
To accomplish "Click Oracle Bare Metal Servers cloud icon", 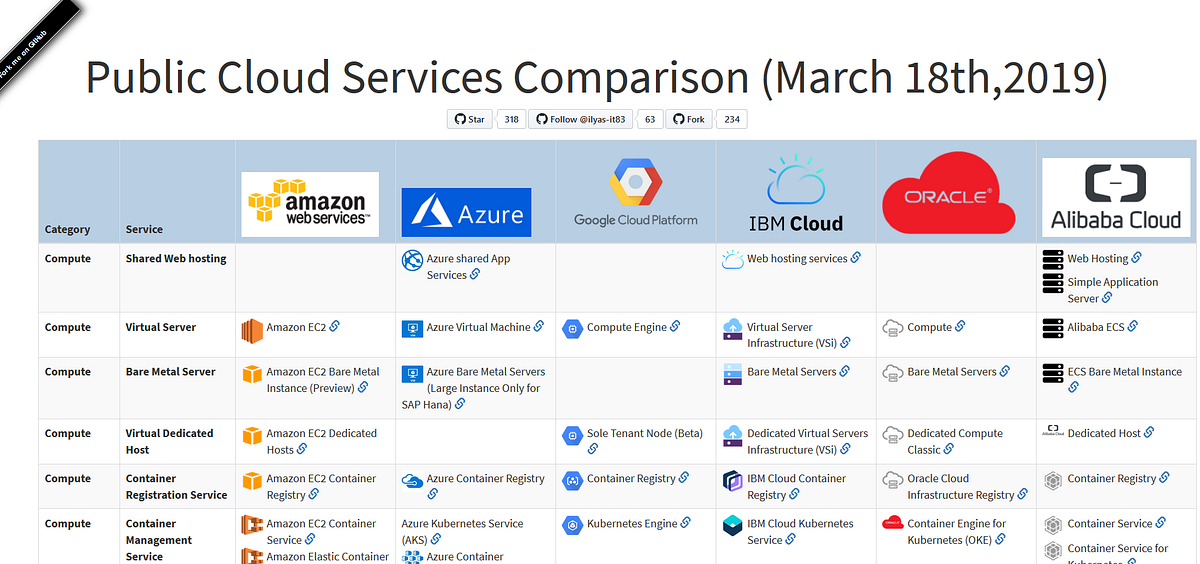I will pos(892,372).
